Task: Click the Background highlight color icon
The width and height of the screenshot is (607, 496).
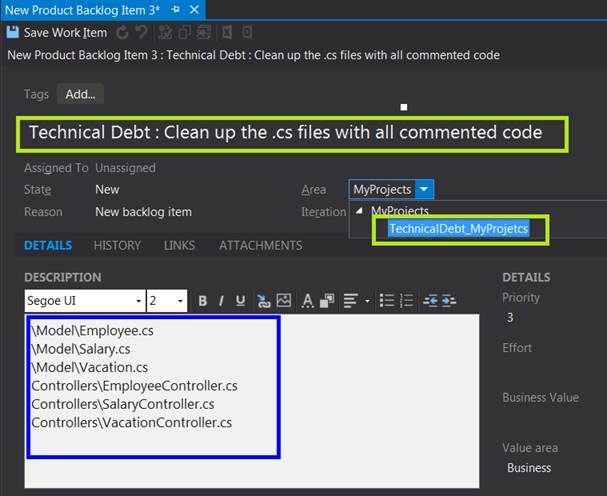Action: [x=327, y=301]
